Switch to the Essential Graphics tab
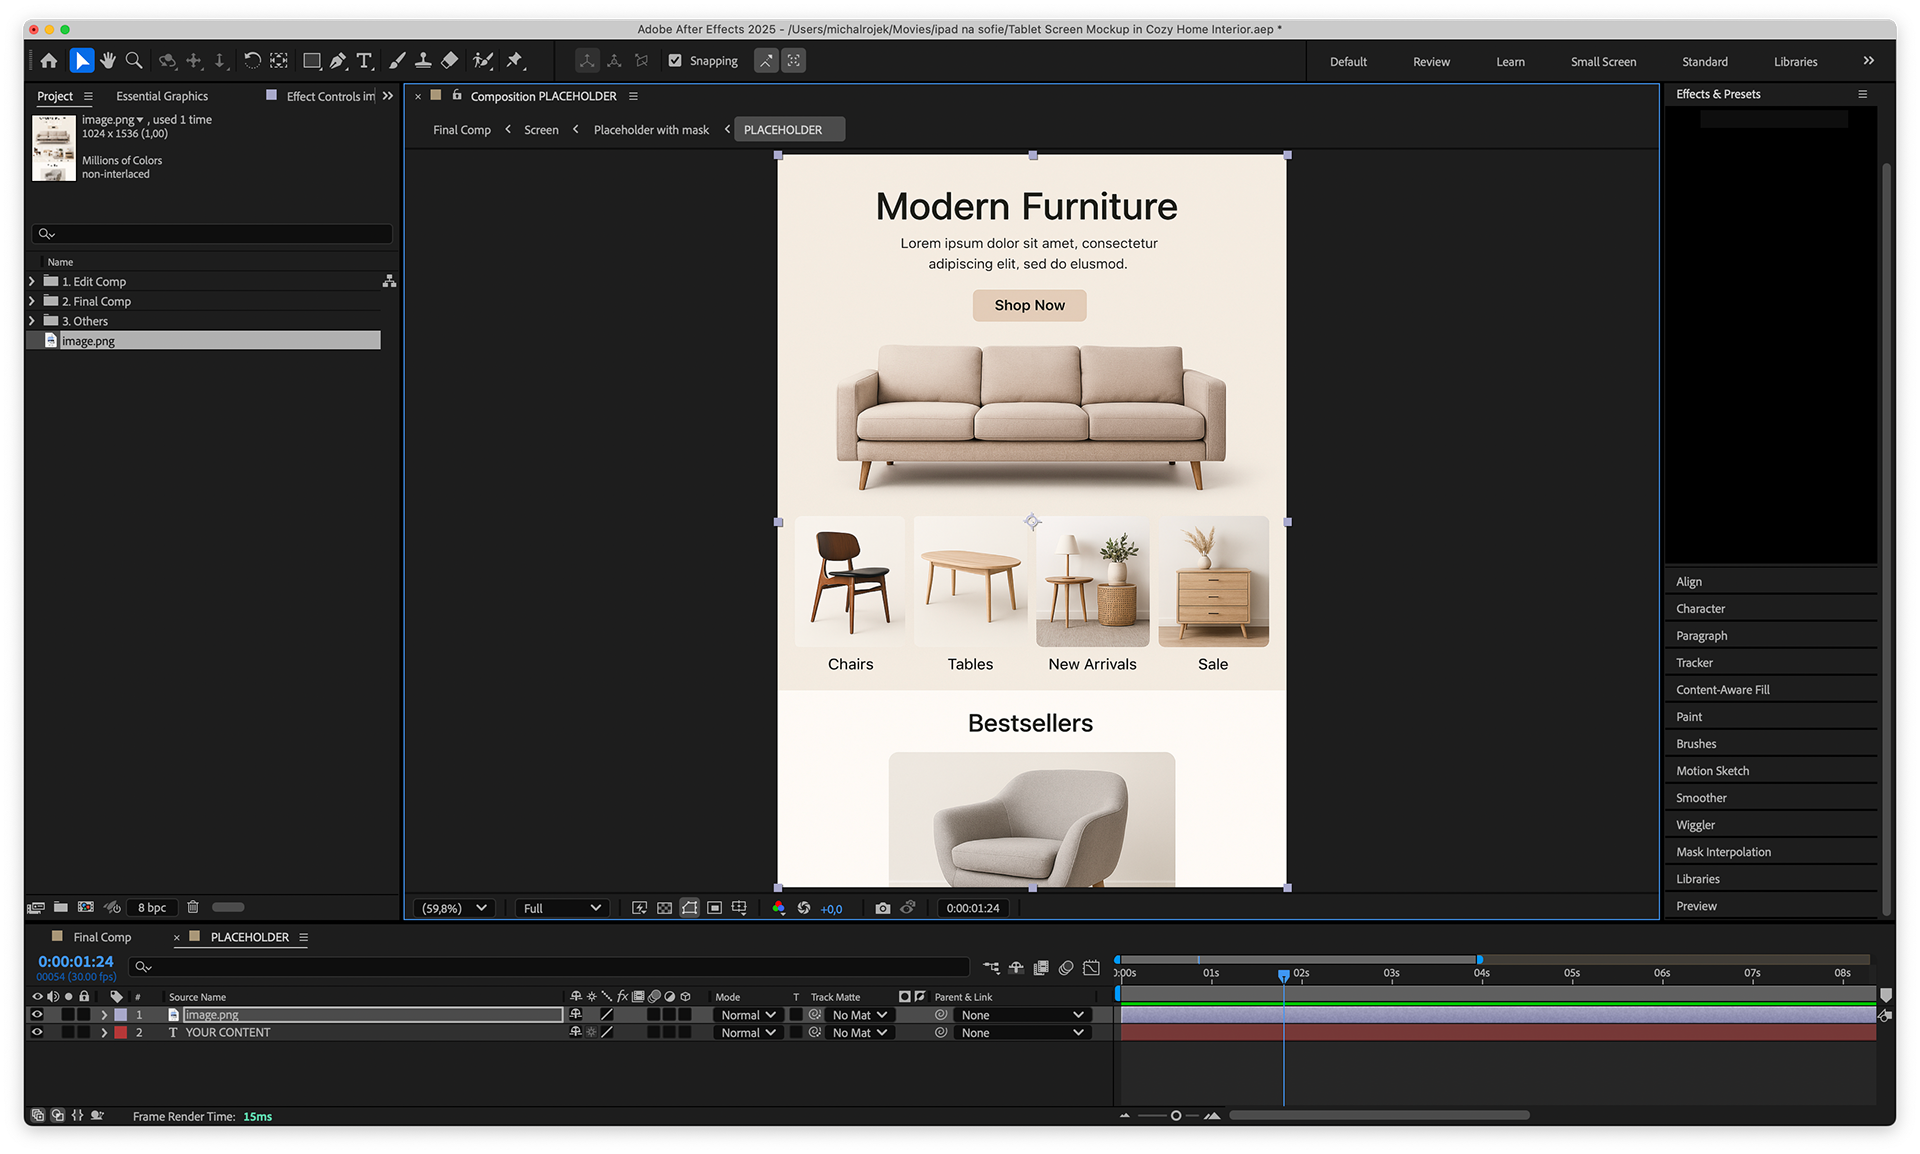 162,96
